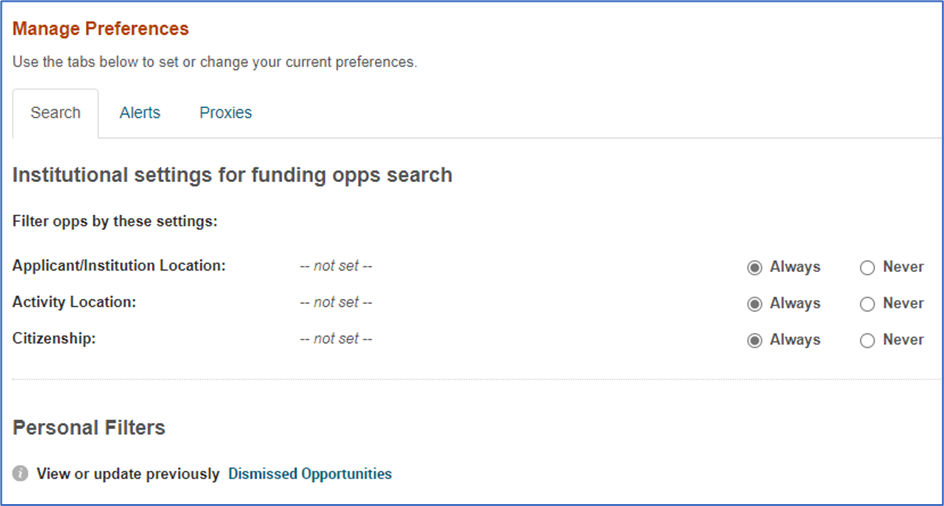The image size is (944, 506).
Task: Open the Dismissed Opportunities link
Action: click(310, 474)
